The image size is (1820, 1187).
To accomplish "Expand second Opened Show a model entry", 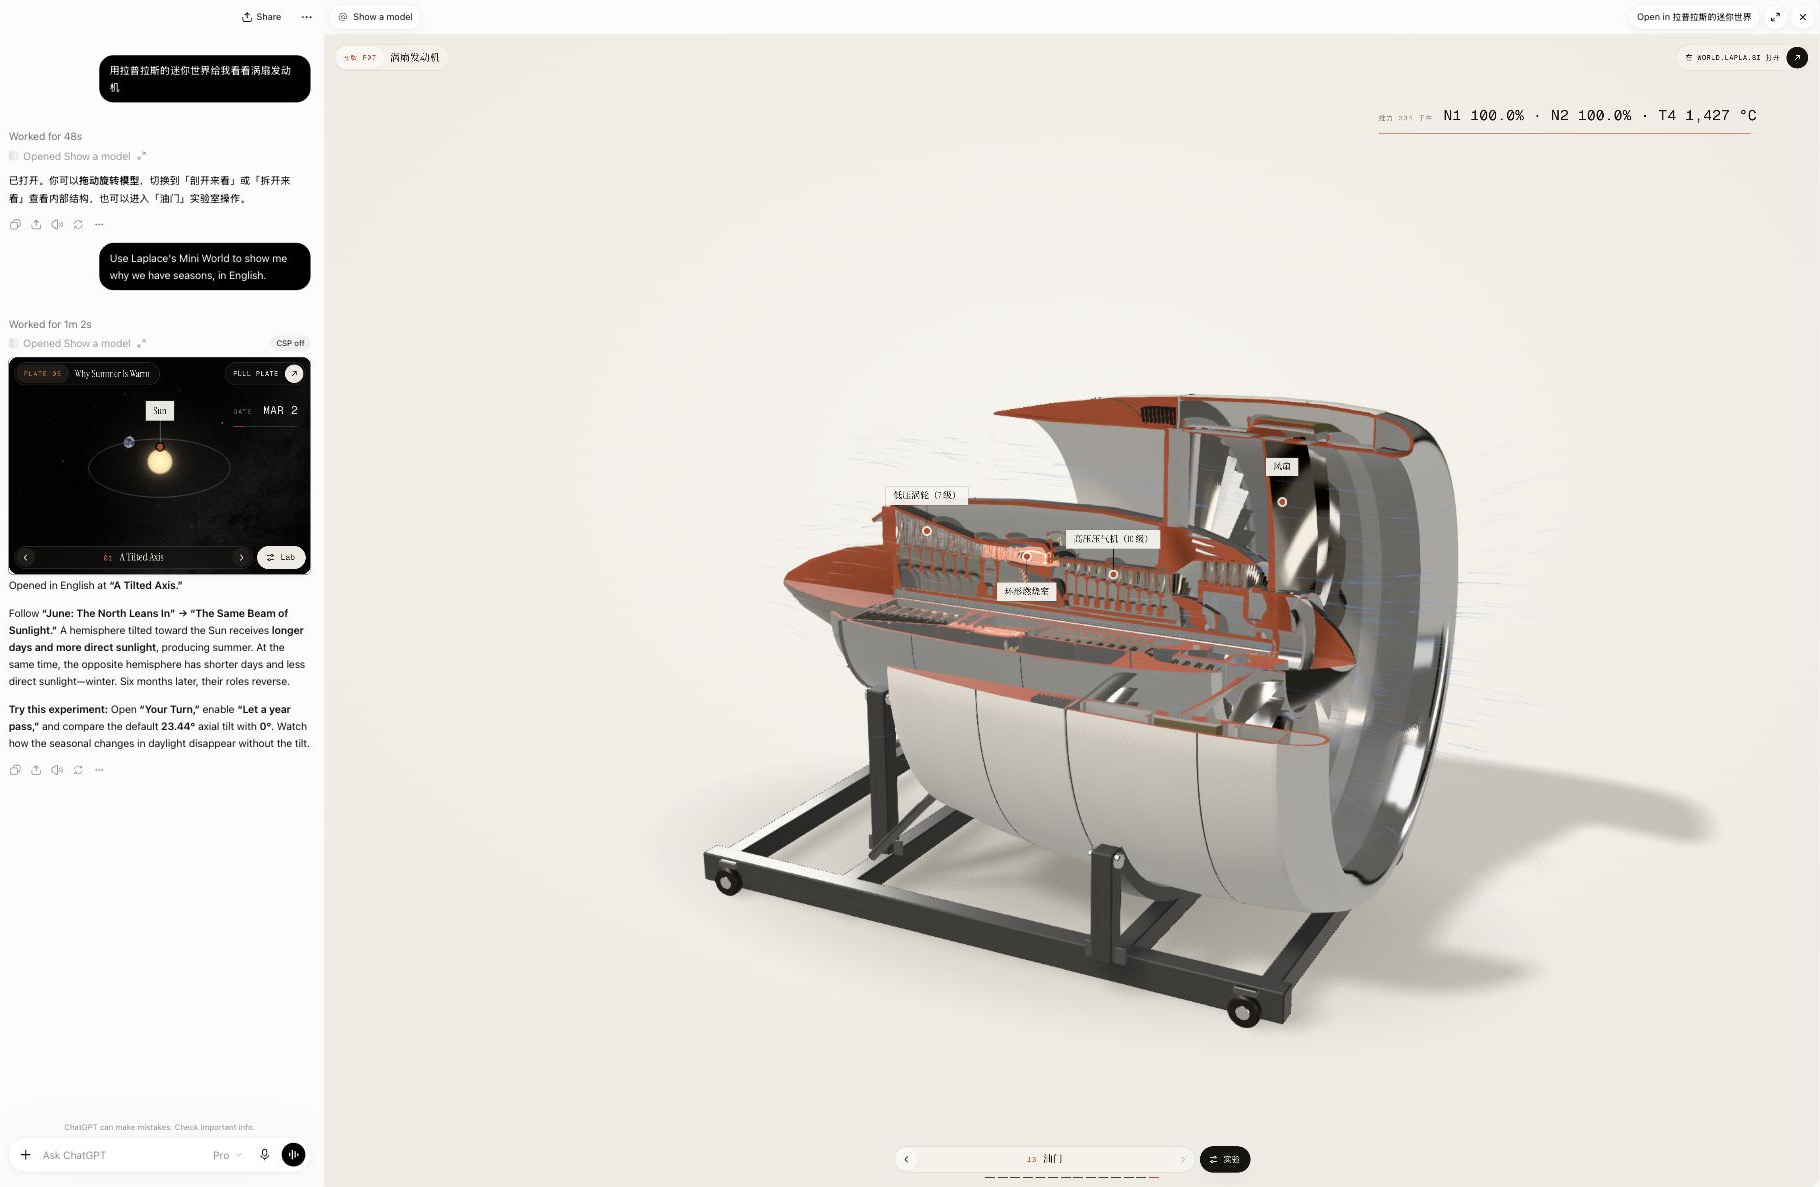I will click(141, 343).
